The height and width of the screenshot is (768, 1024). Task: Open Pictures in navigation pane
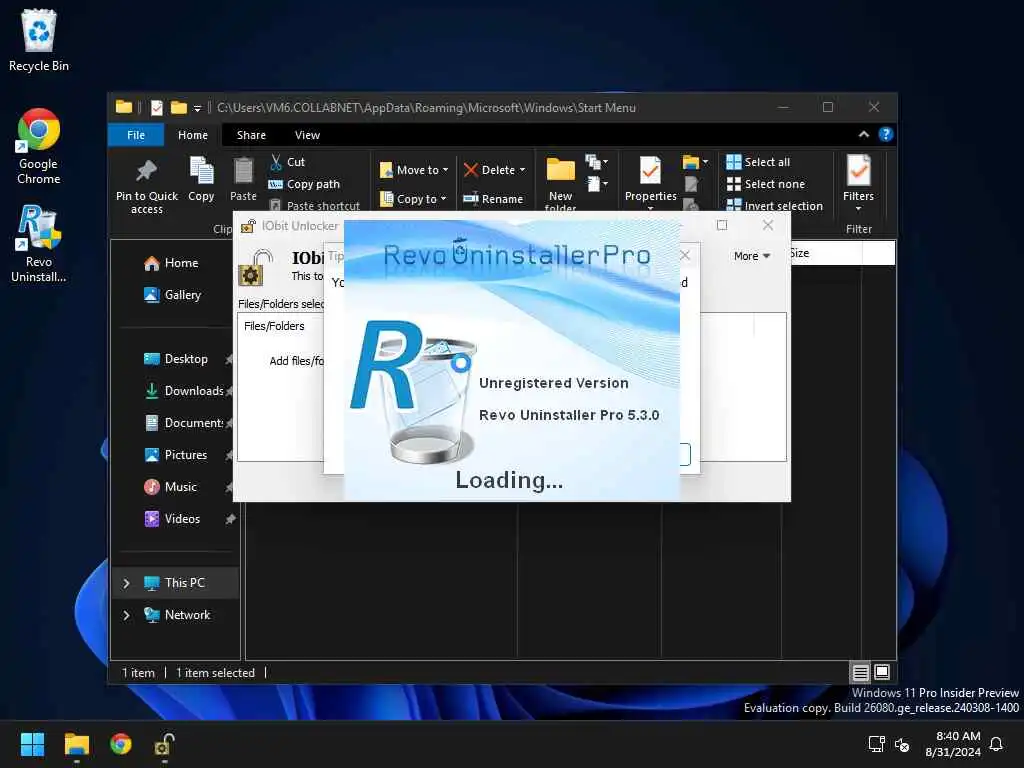click(x=175, y=455)
